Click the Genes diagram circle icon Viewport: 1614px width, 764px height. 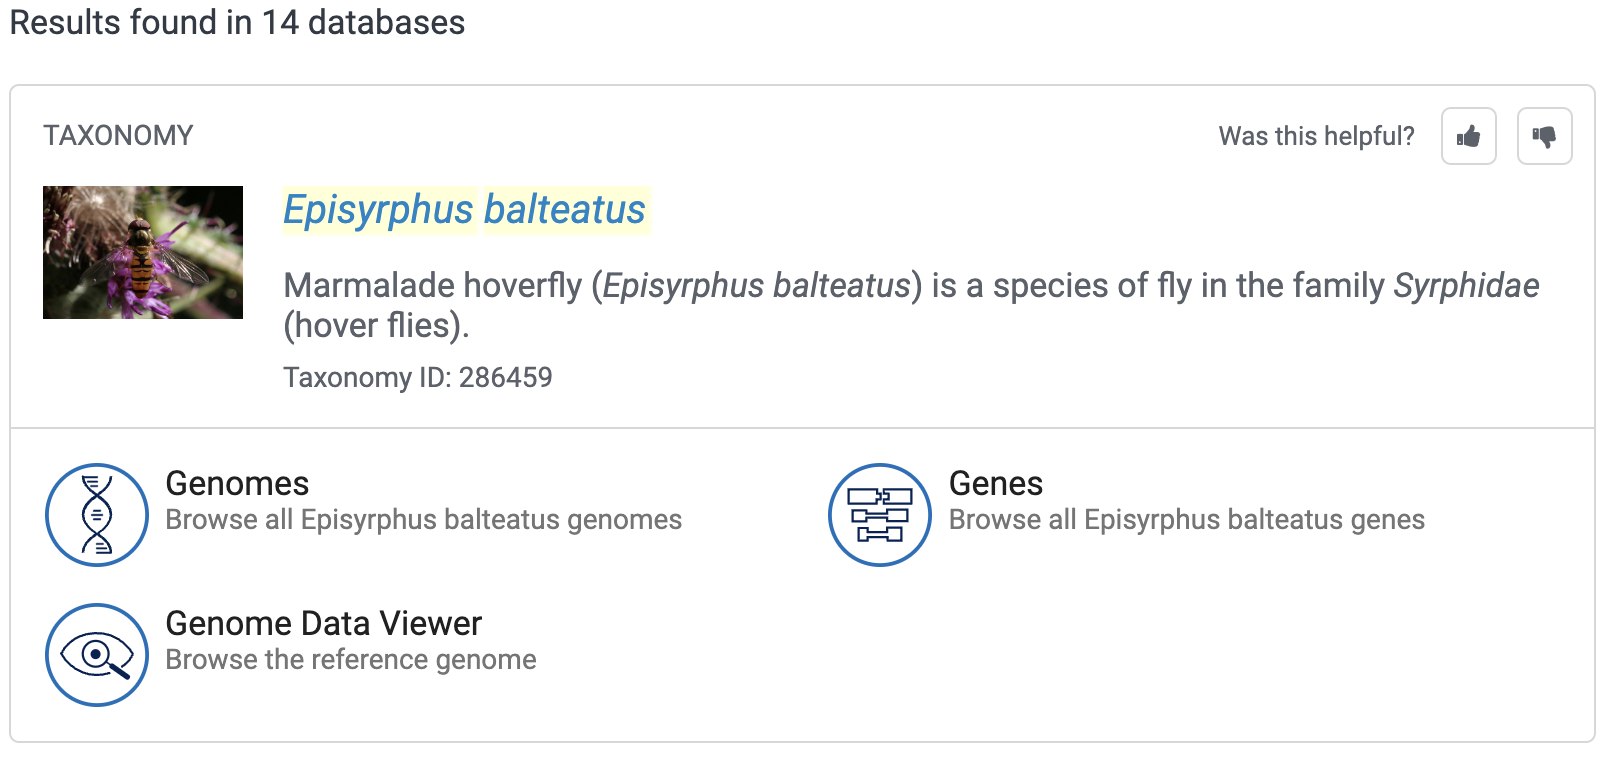[x=880, y=515]
